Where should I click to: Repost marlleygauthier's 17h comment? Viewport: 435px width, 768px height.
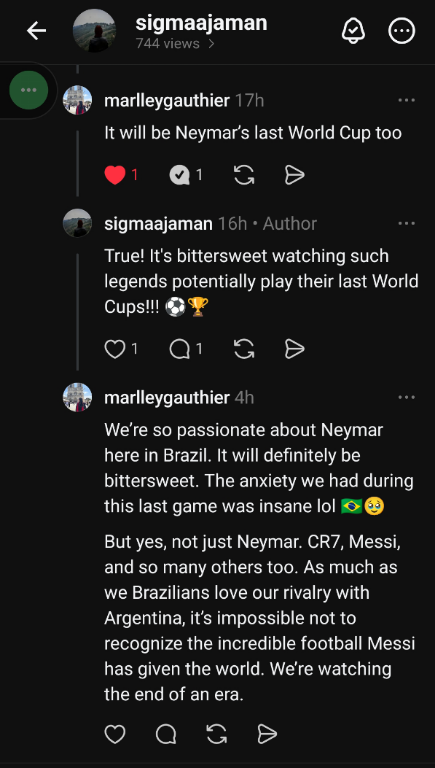[x=244, y=175]
